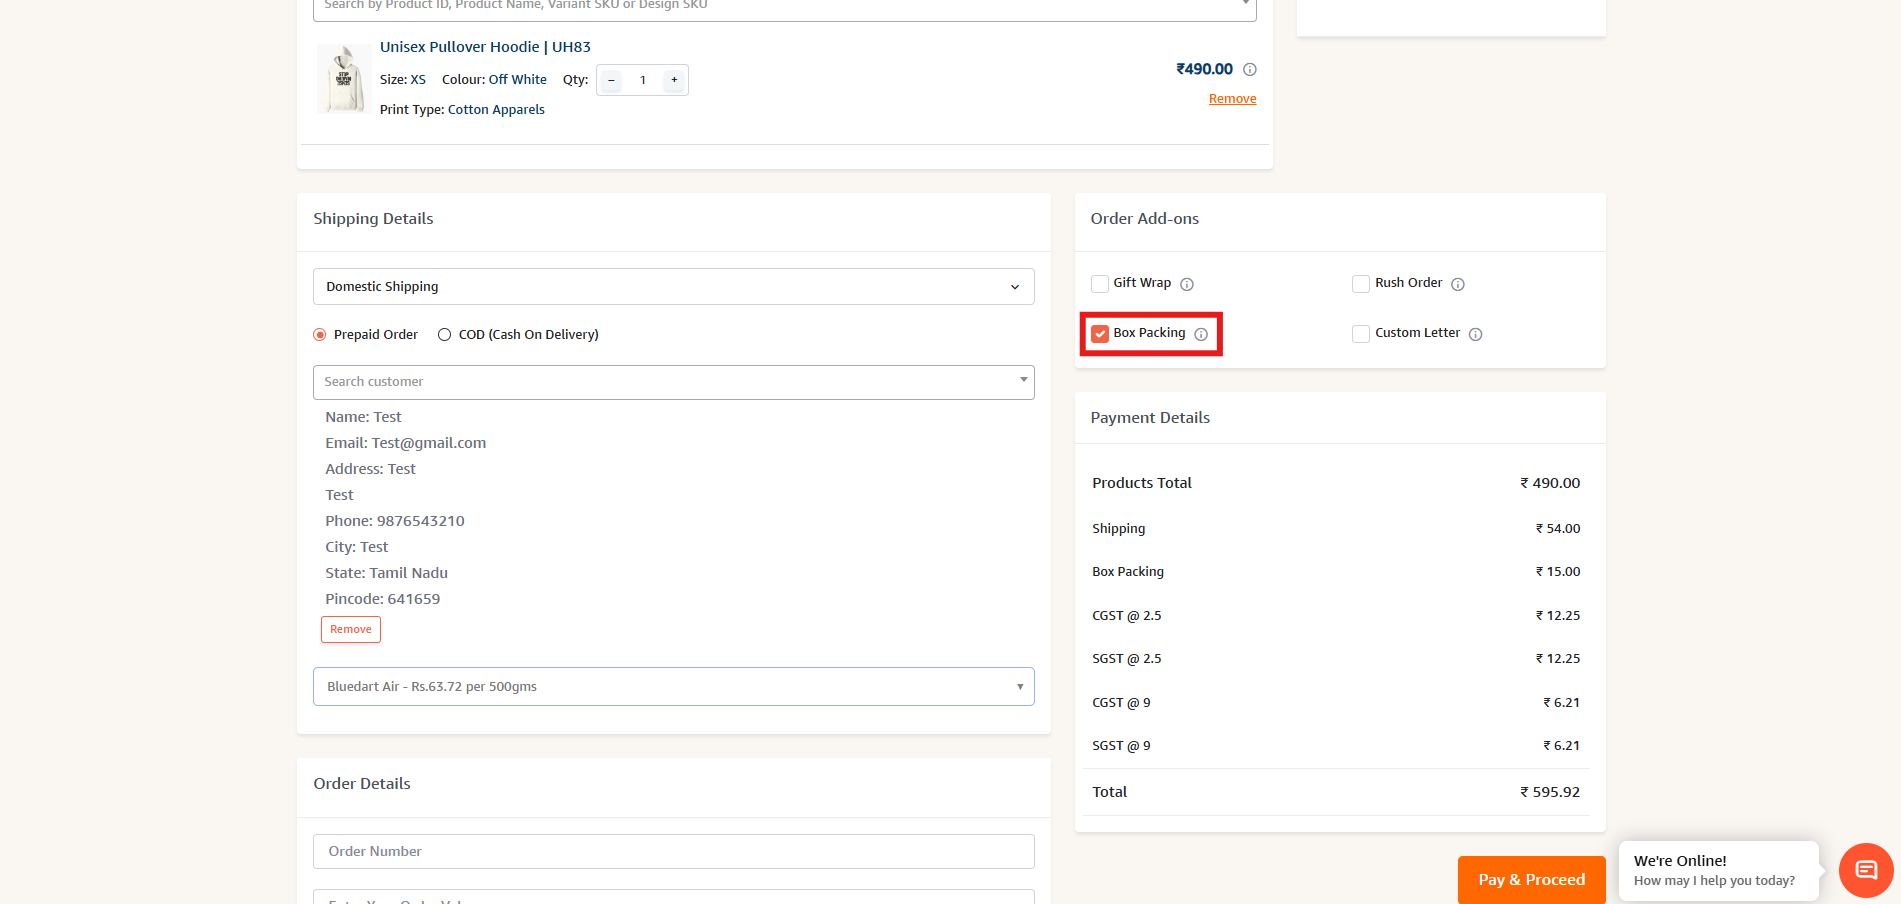Click the Box Packing info icon
Screen dimensions: 1901x904
[1201, 334]
